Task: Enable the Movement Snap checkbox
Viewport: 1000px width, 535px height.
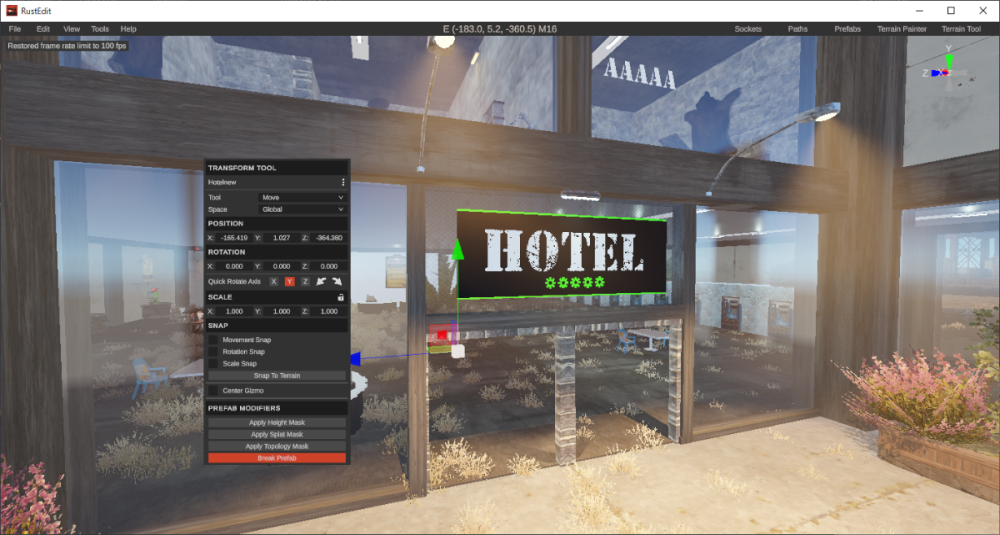Action: [214, 340]
